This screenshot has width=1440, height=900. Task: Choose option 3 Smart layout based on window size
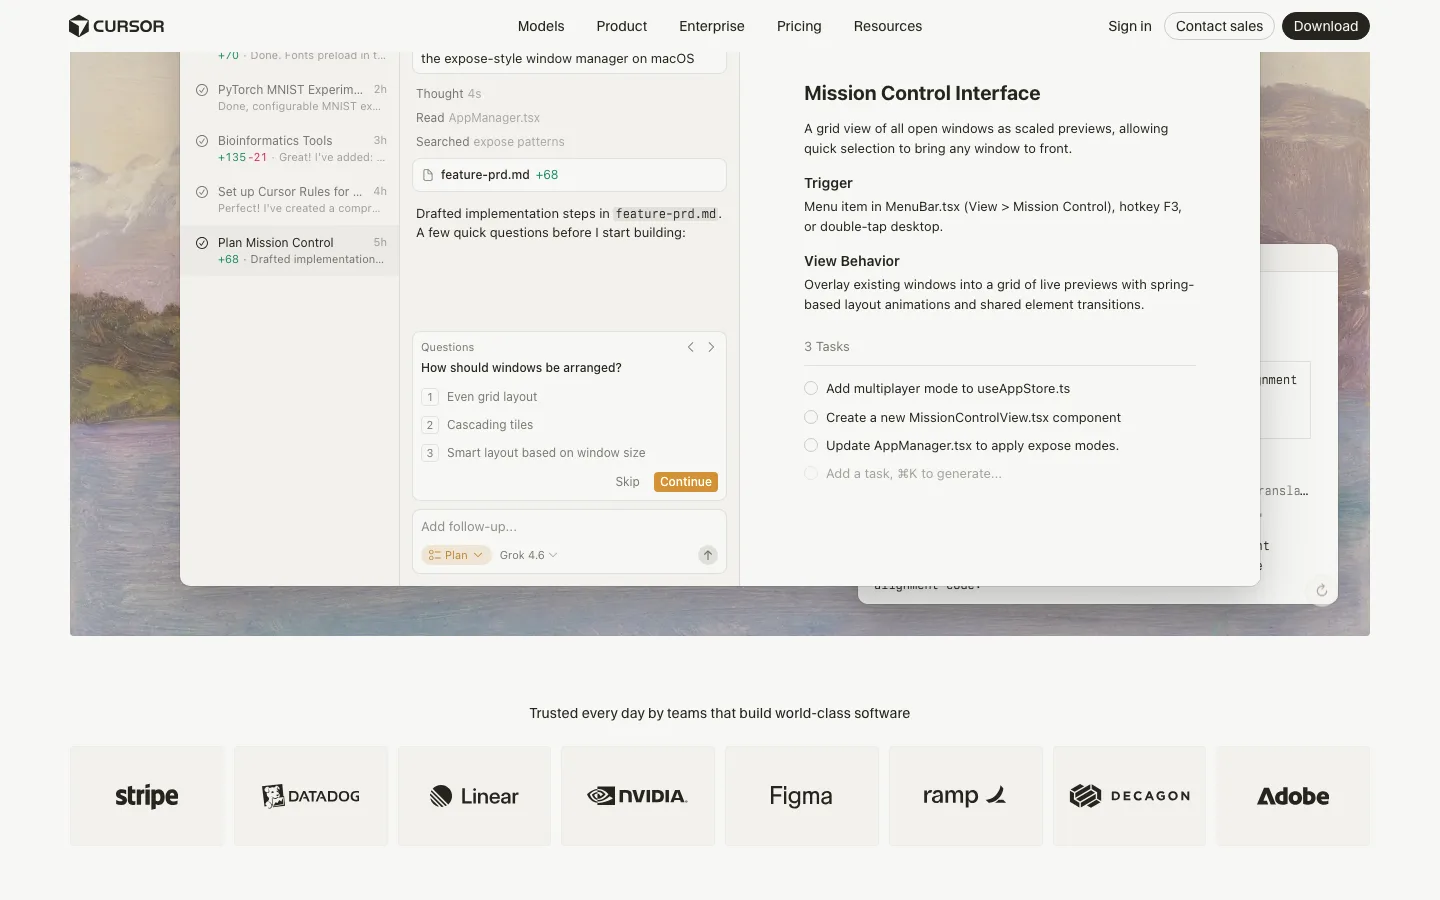(569, 453)
